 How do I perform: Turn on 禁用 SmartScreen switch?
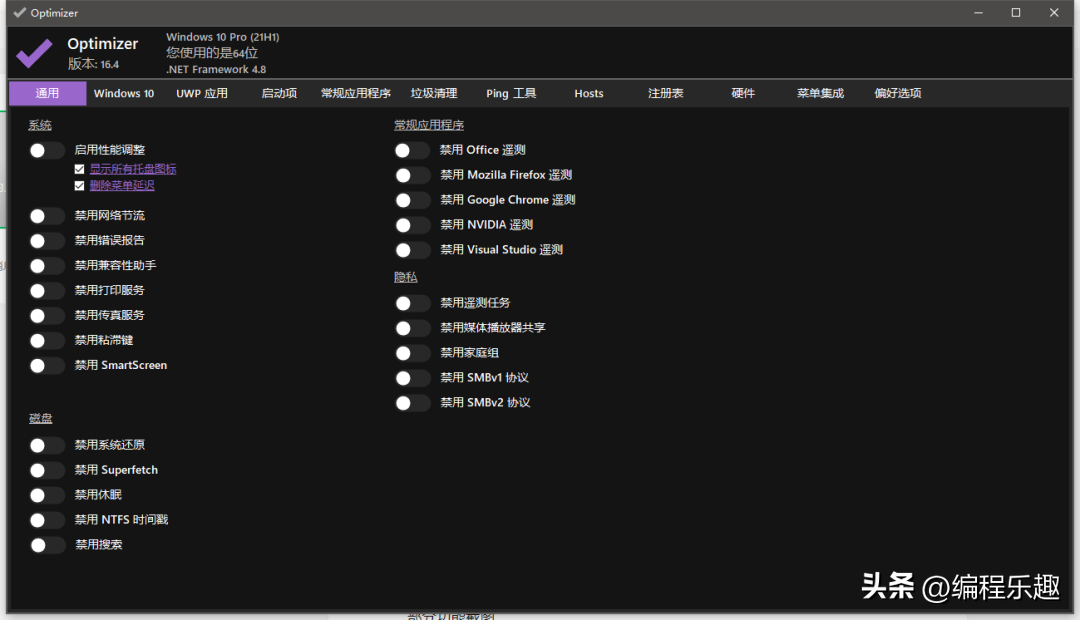(46, 365)
